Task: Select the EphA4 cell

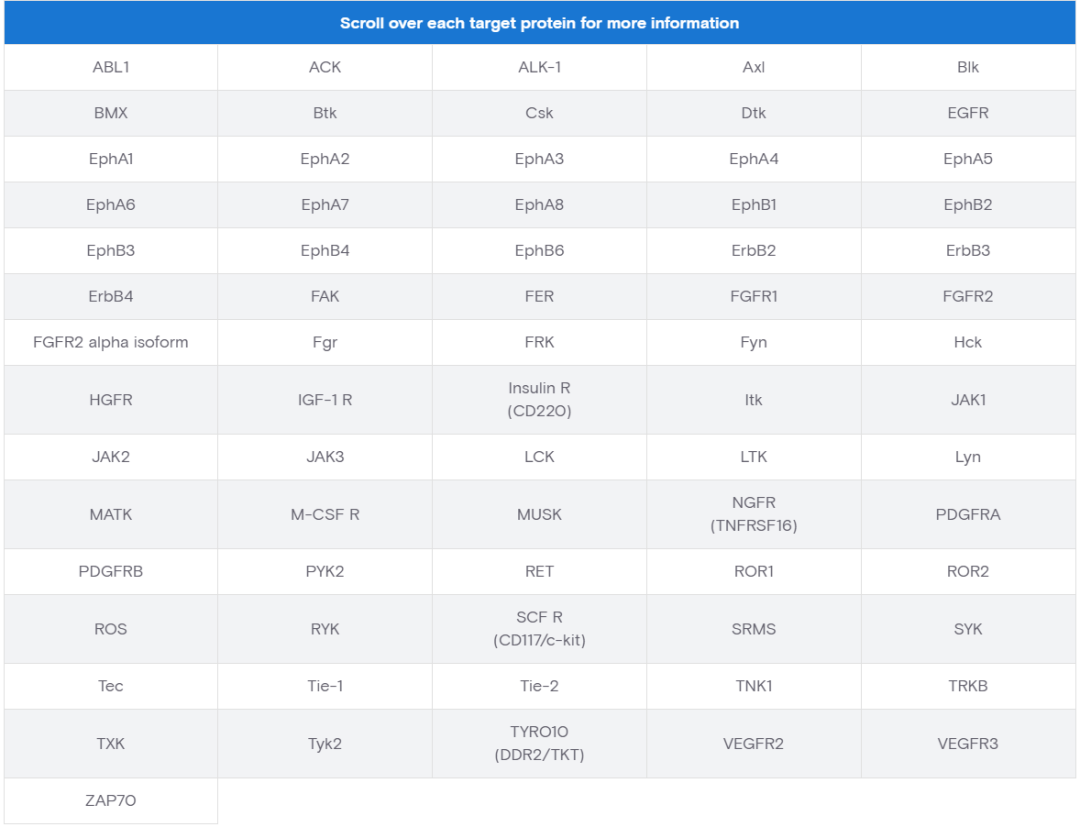Action: (754, 159)
